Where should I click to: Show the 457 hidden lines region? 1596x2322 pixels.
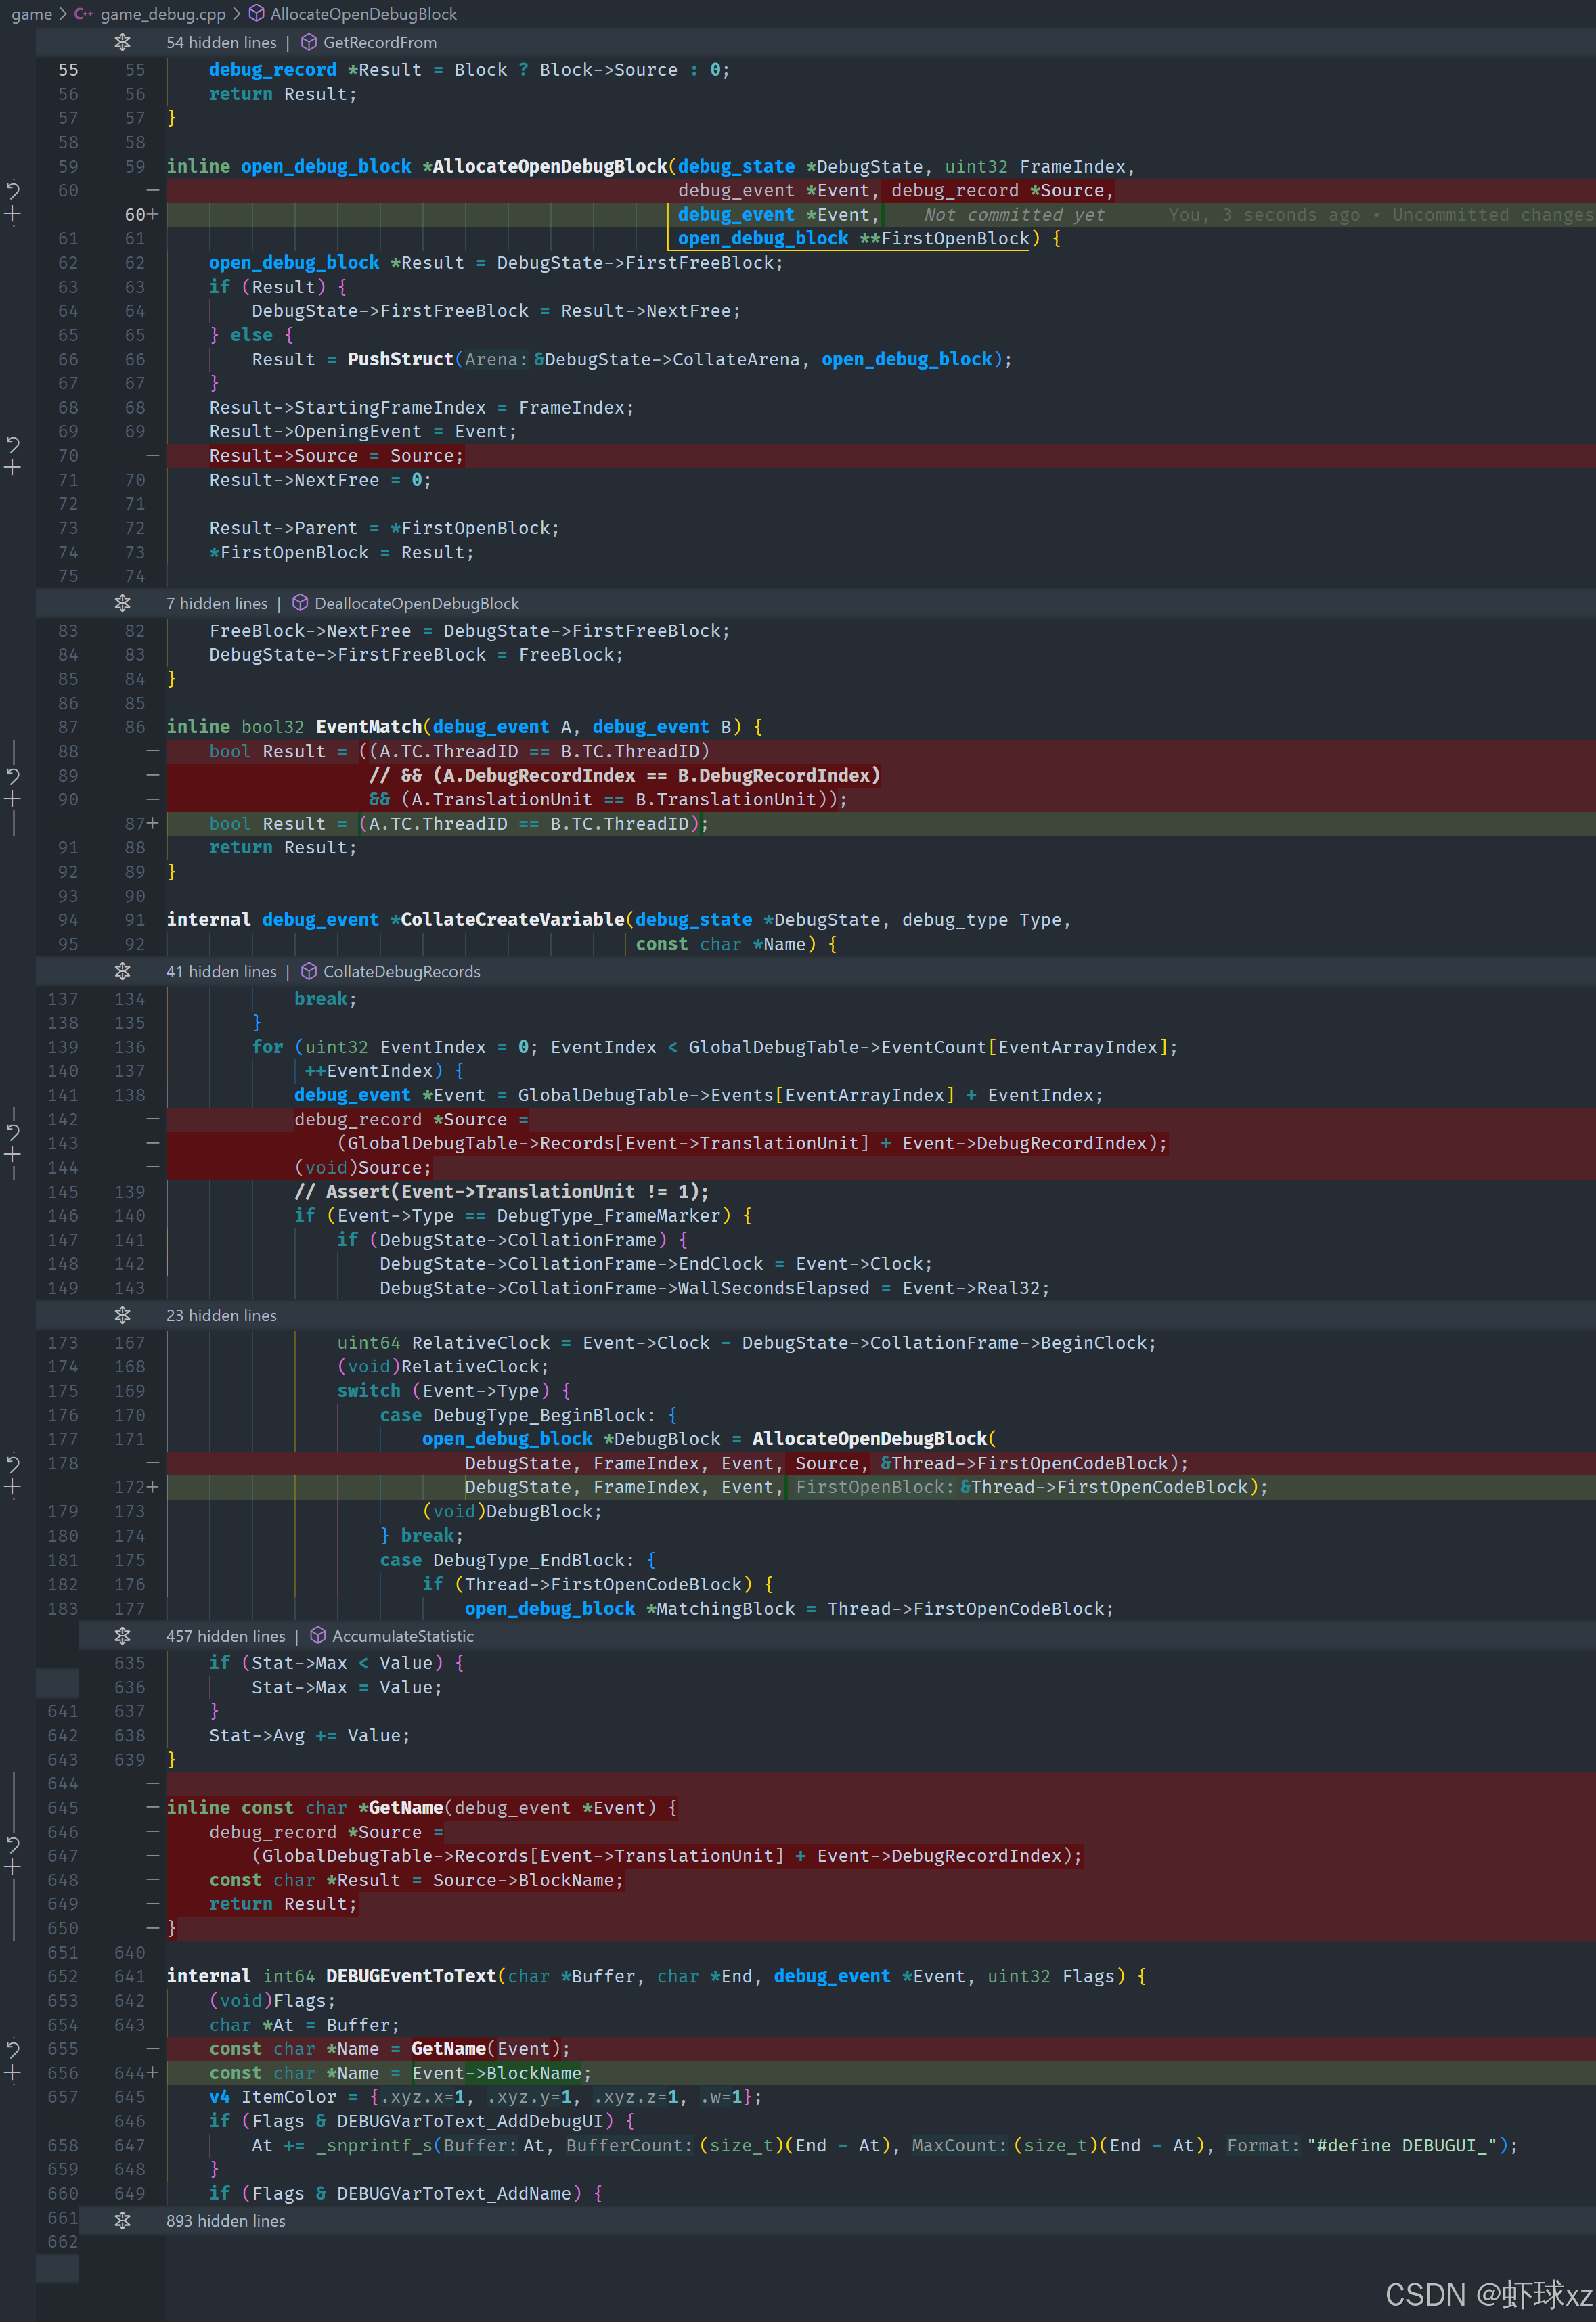pyautogui.click(x=122, y=1636)
